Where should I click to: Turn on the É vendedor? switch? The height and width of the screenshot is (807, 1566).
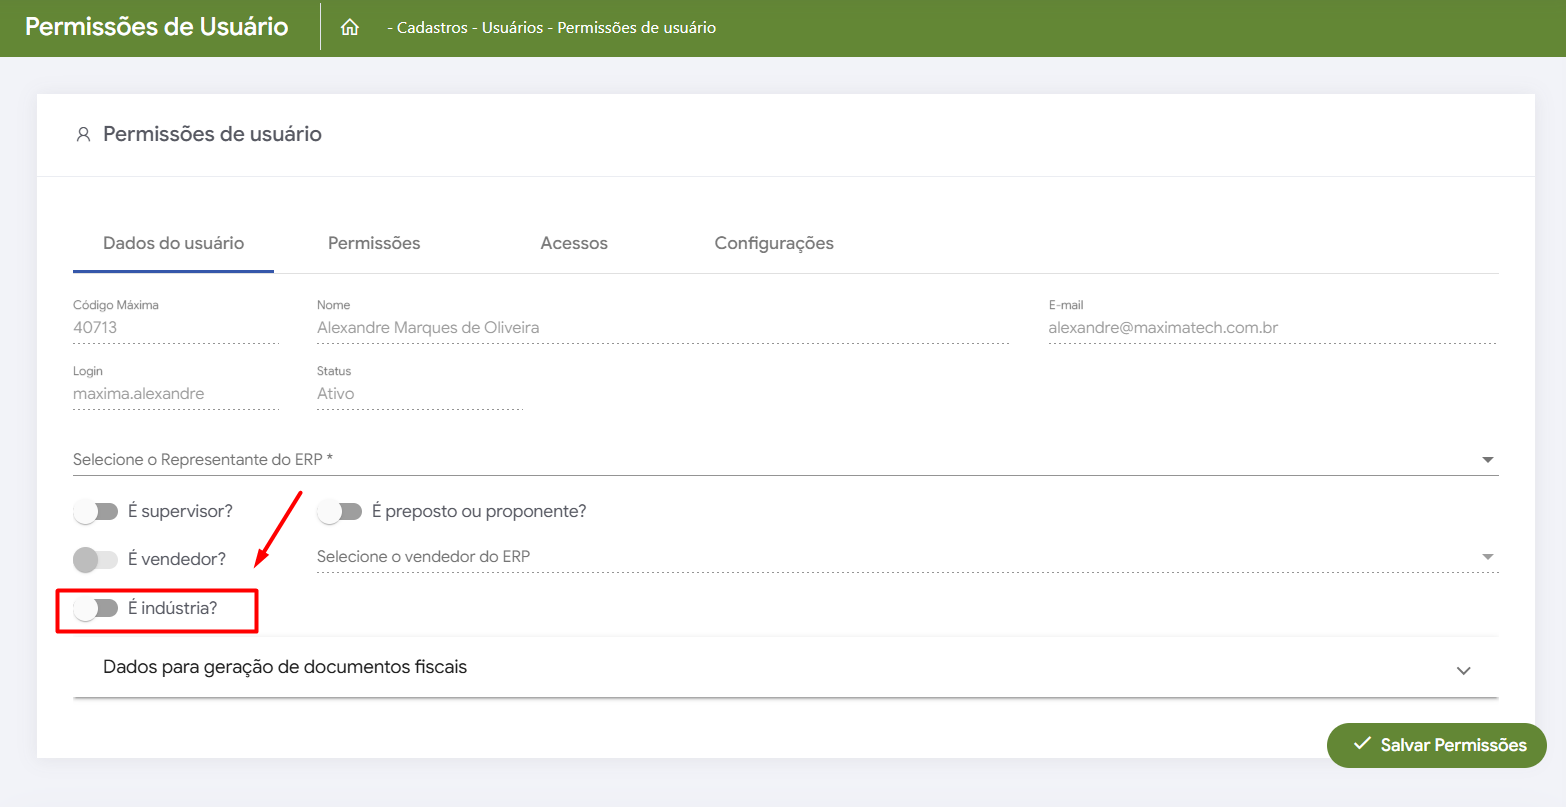point(96,559)
